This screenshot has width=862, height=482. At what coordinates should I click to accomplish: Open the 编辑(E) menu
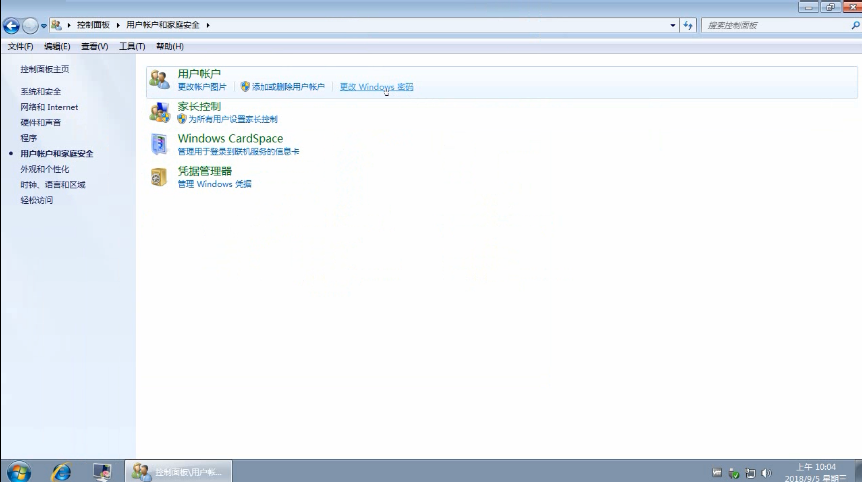pyautogui.click(x=57, y=47)
